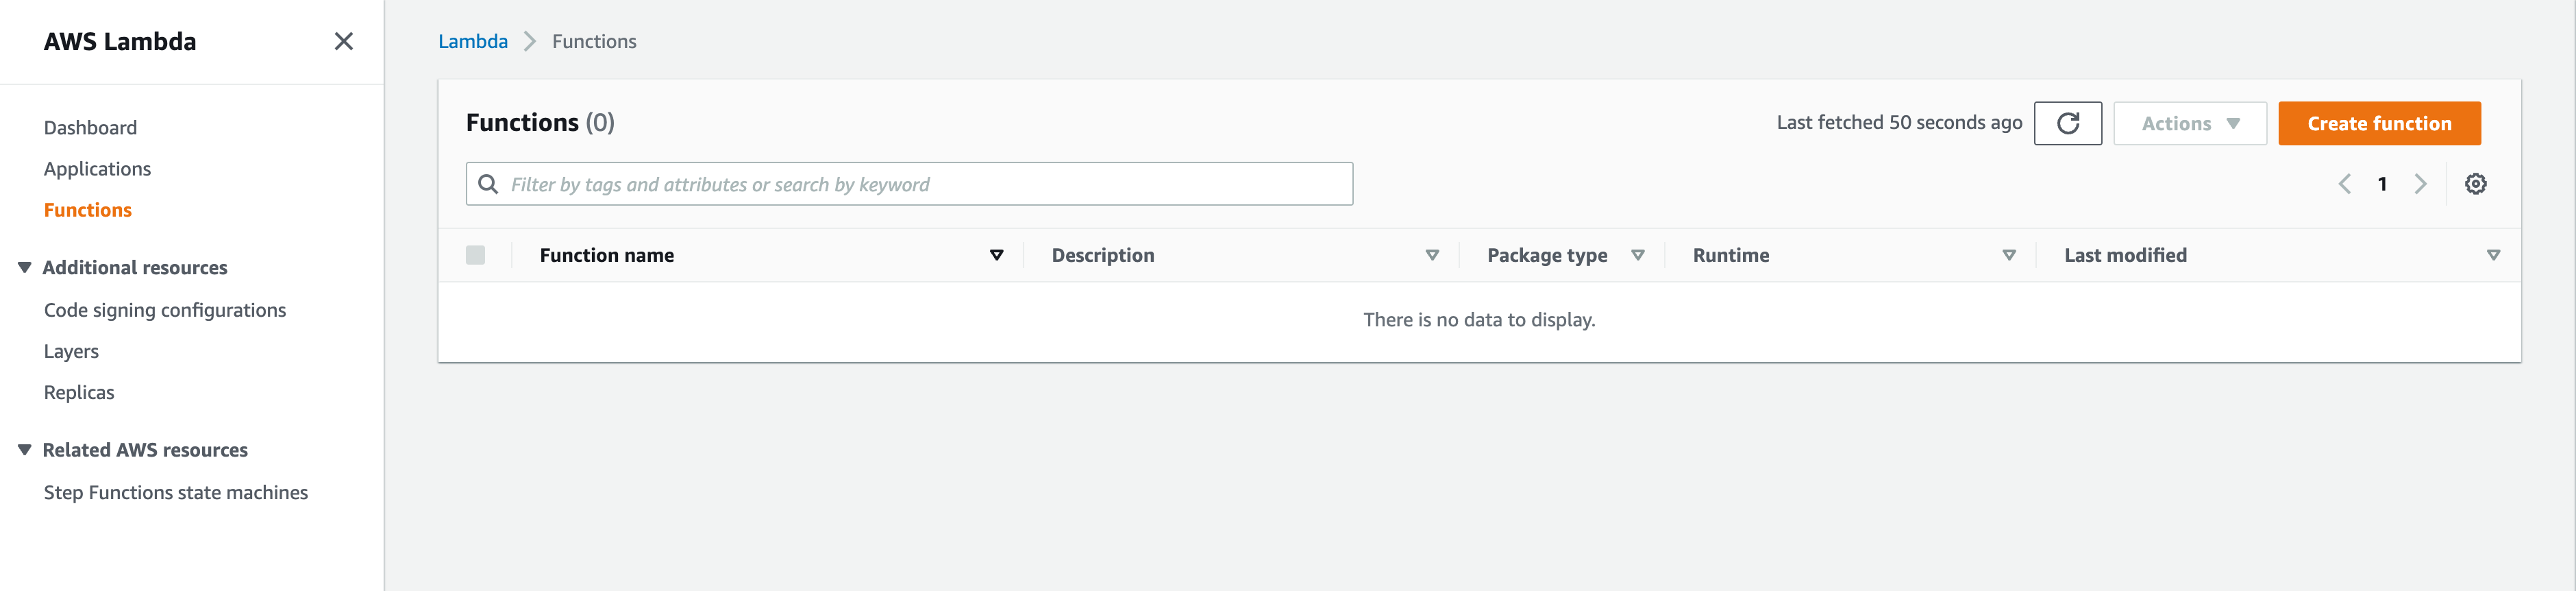Focus the function filter search field
The image size is (2576, 591).
(920, 184)
